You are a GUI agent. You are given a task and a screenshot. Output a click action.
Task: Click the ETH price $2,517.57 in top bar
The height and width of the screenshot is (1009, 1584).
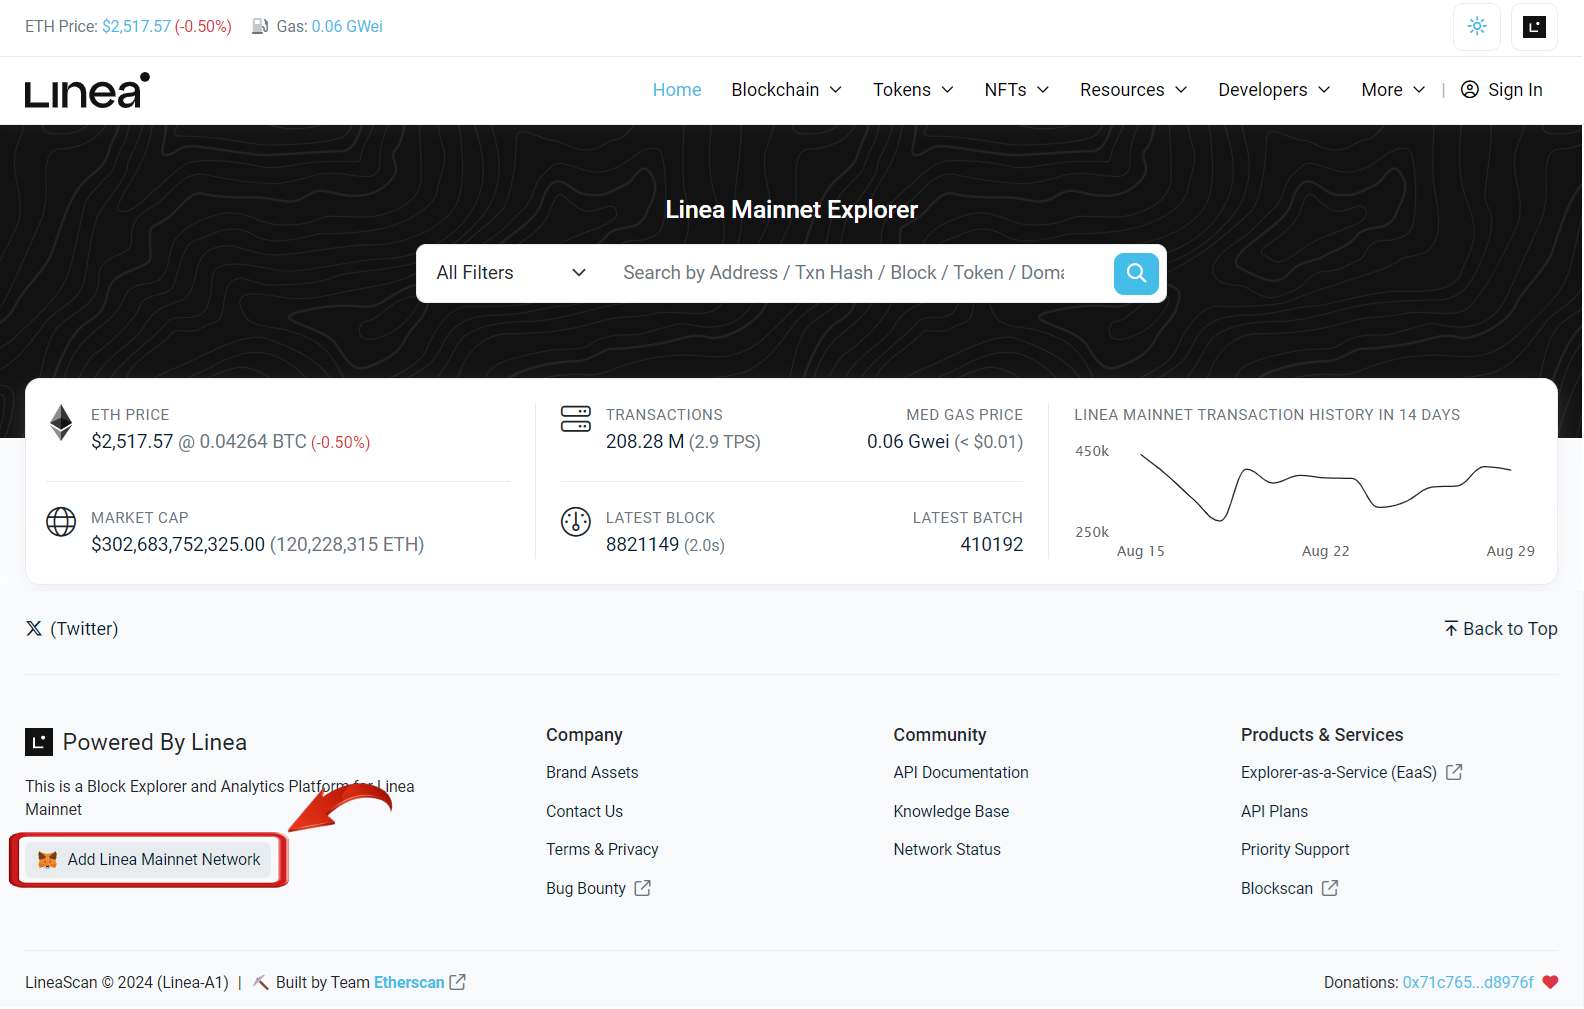[x=136, y=26]
